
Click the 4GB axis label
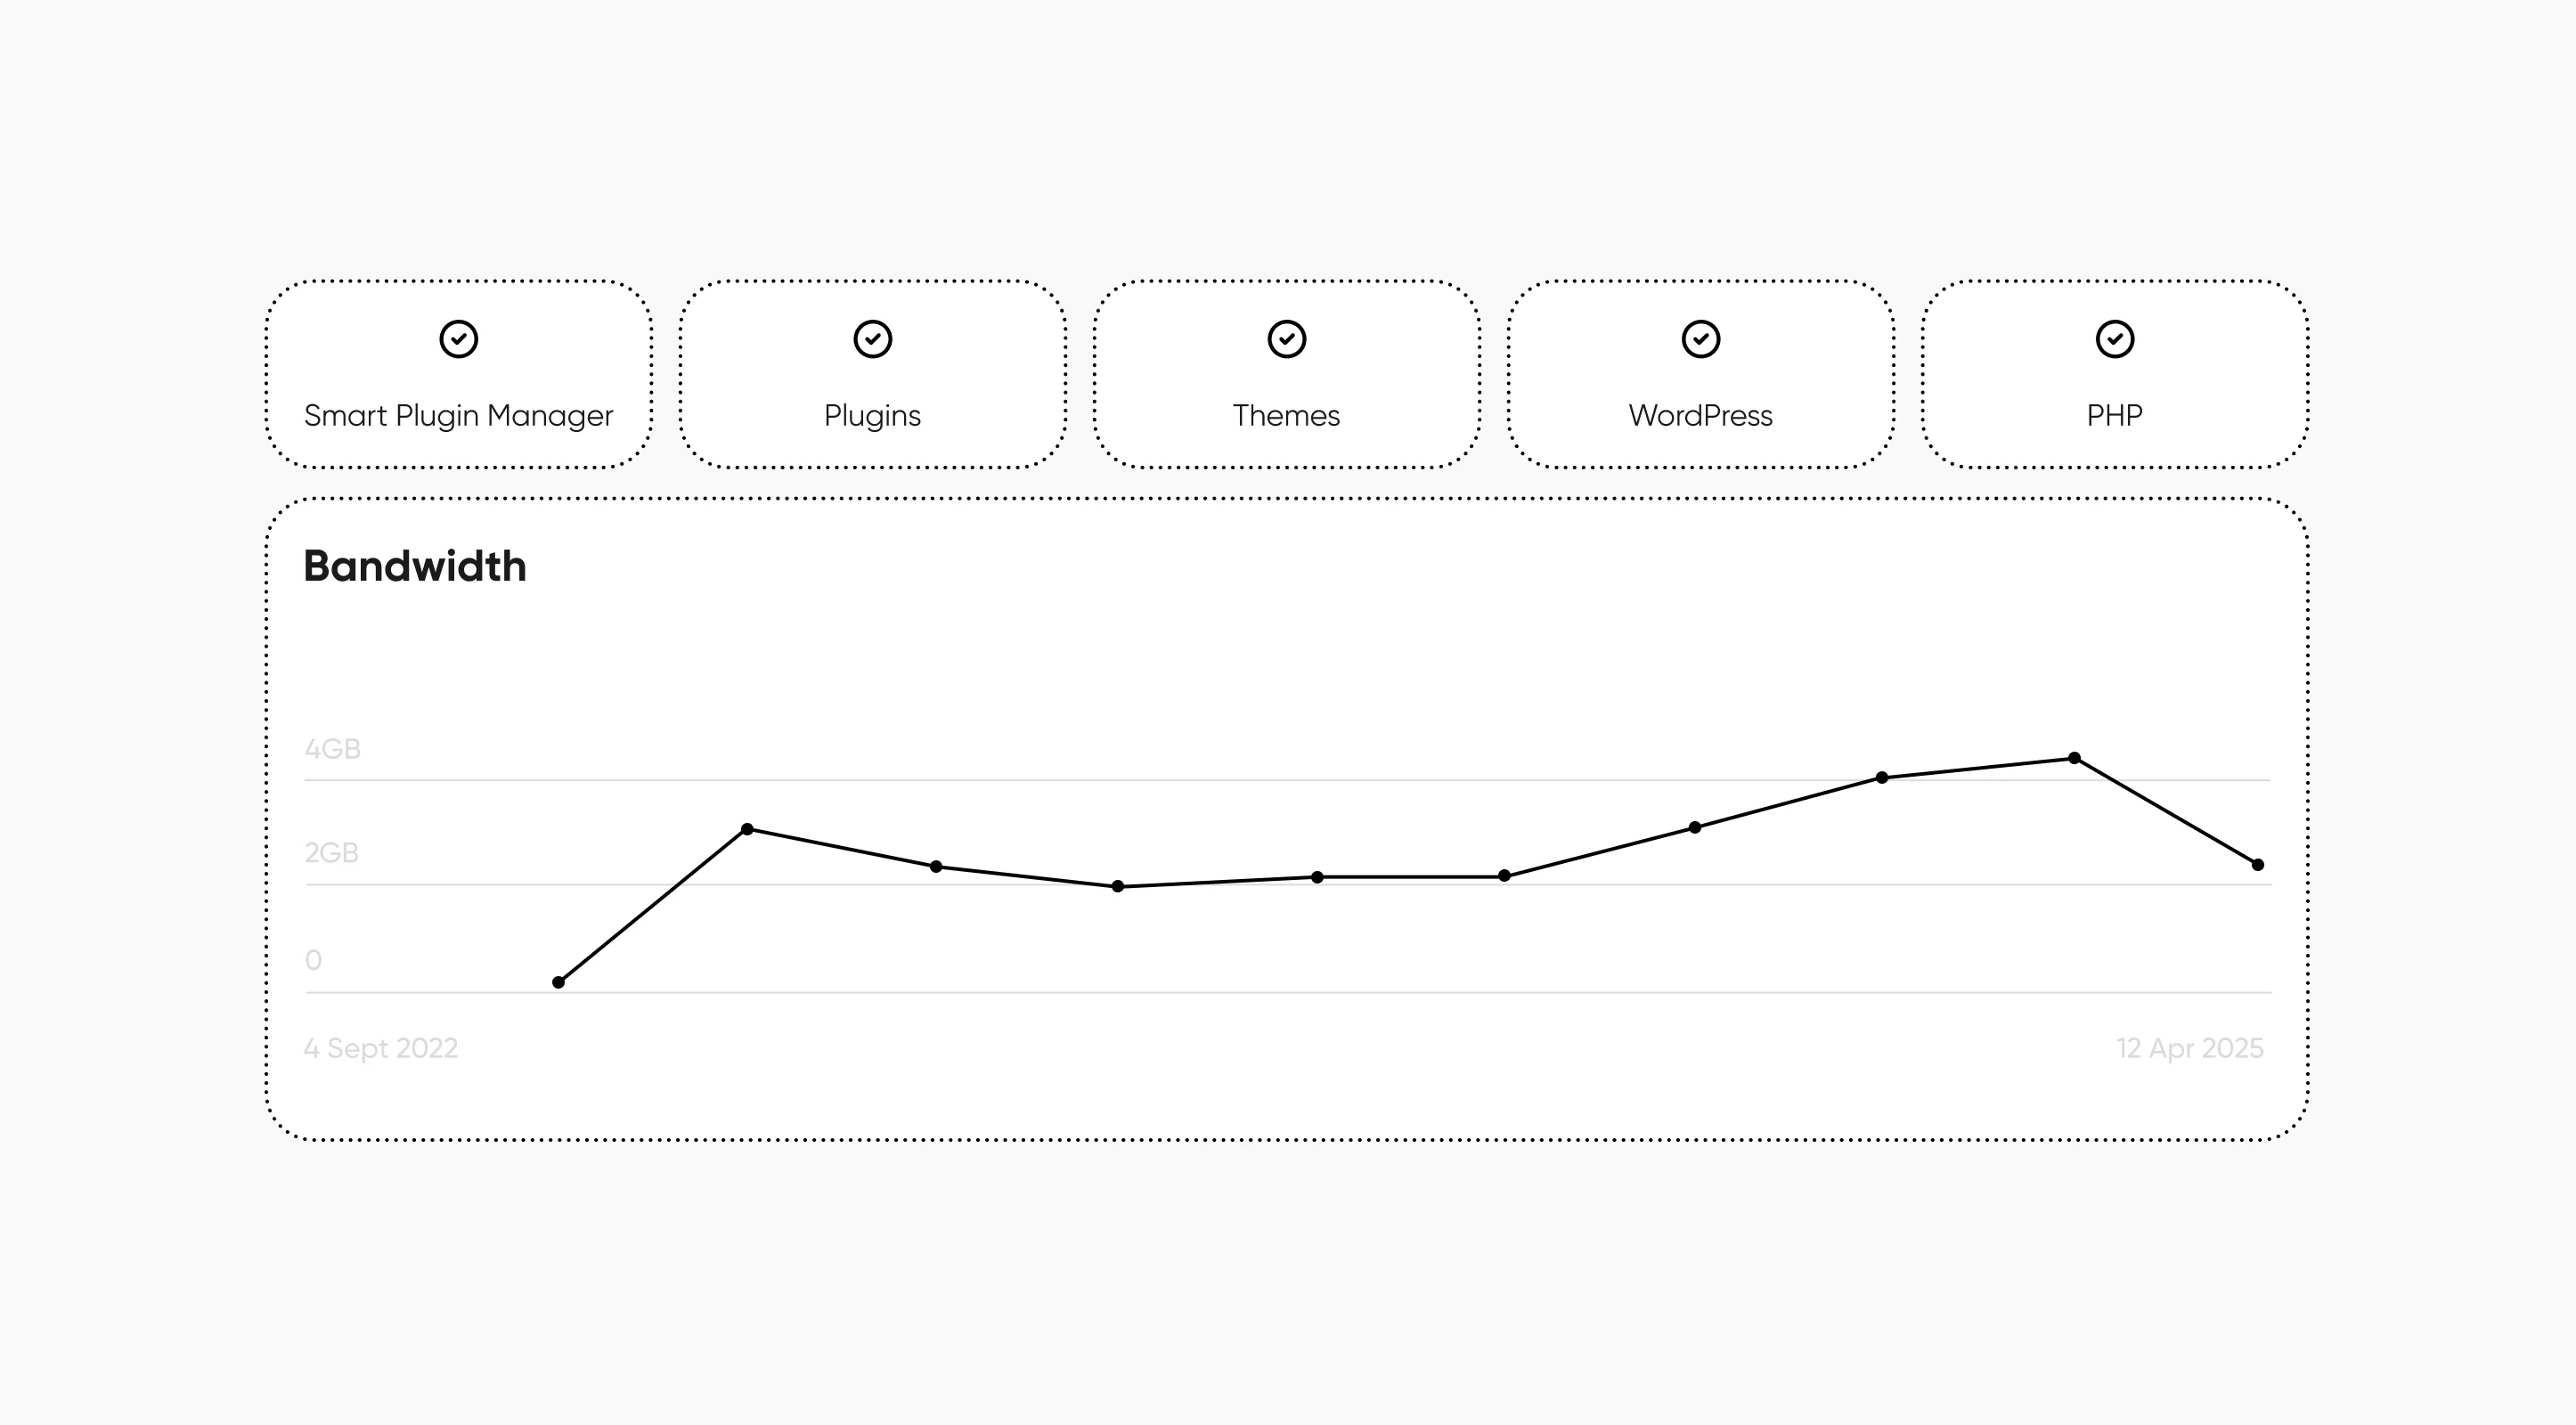332,749
